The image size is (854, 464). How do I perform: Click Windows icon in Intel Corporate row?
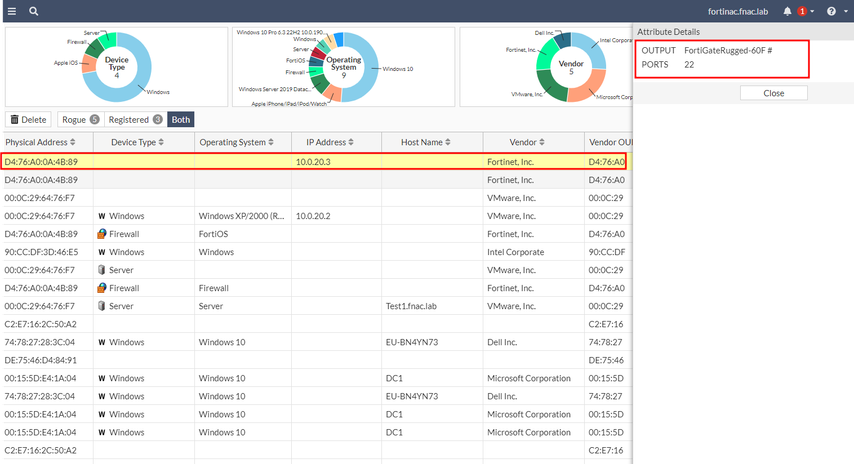click(x=102, y=252)
